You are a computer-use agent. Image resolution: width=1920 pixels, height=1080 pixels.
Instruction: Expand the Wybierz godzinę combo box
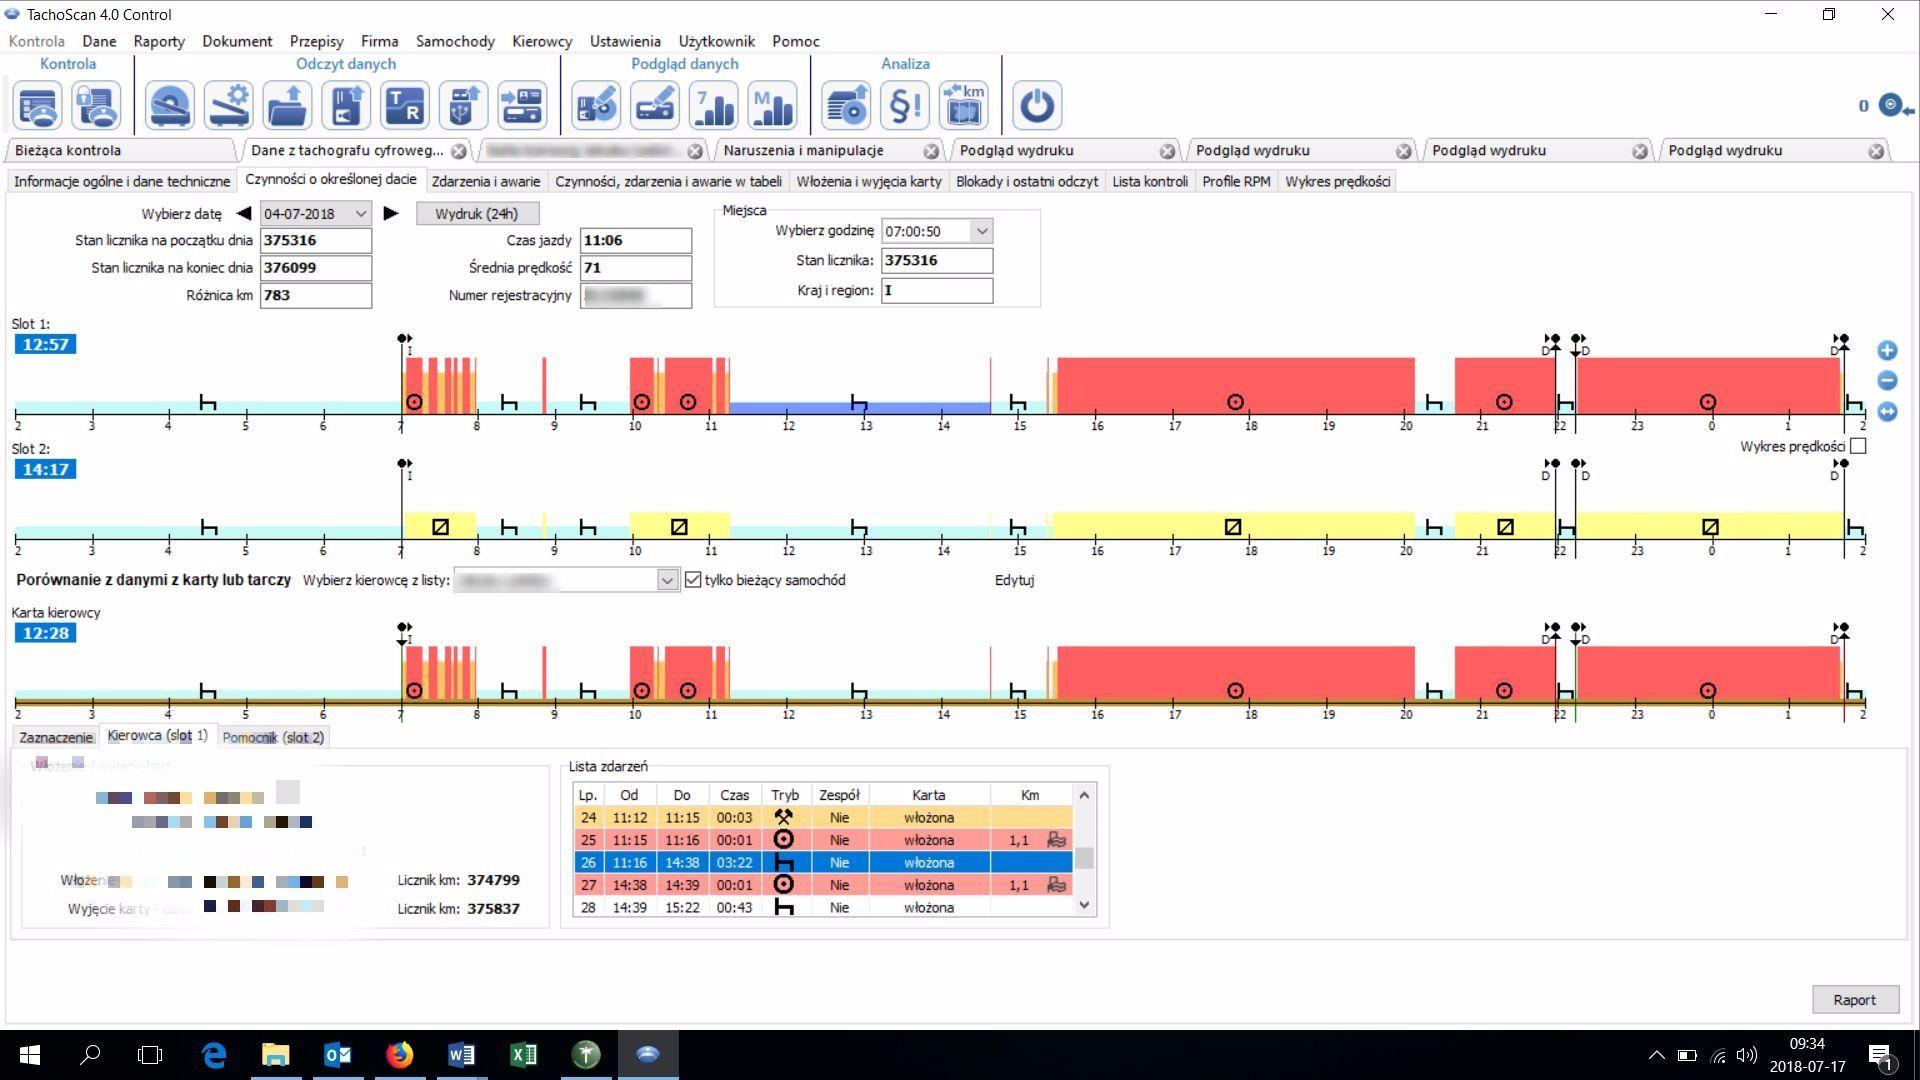pos(982,231)
